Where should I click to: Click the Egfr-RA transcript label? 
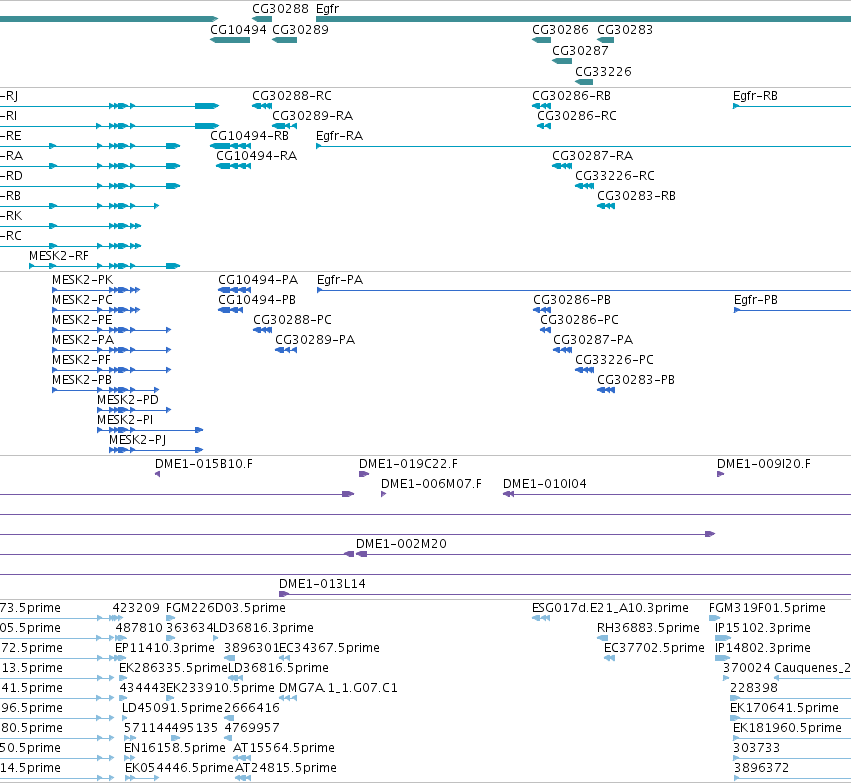[x=339, y=136]
